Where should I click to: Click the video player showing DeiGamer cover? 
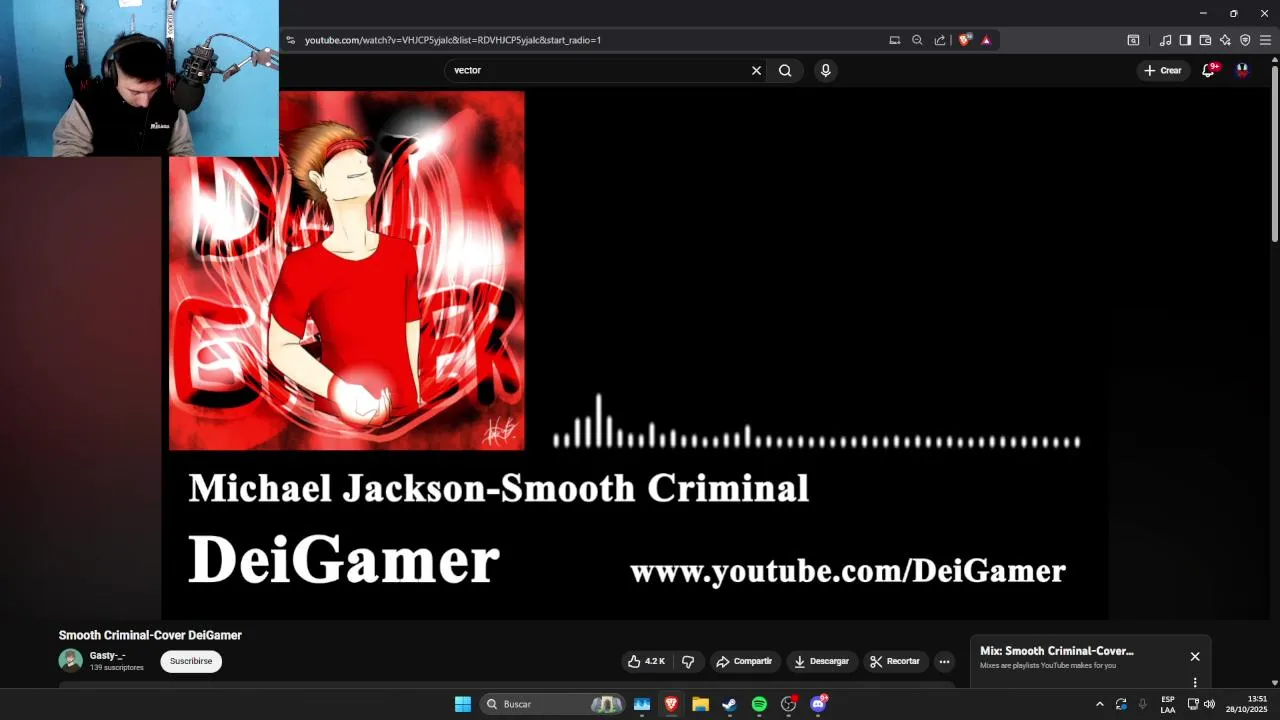click(x=635, y=355)
